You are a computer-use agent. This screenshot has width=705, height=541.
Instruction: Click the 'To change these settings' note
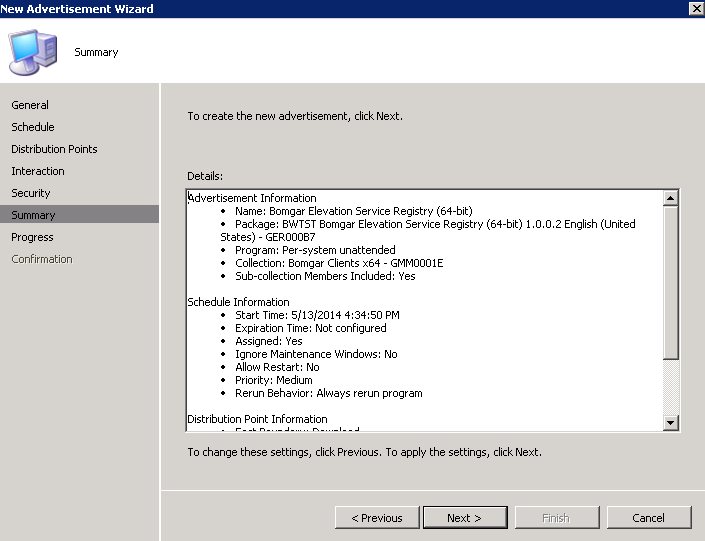coord(365,452)
